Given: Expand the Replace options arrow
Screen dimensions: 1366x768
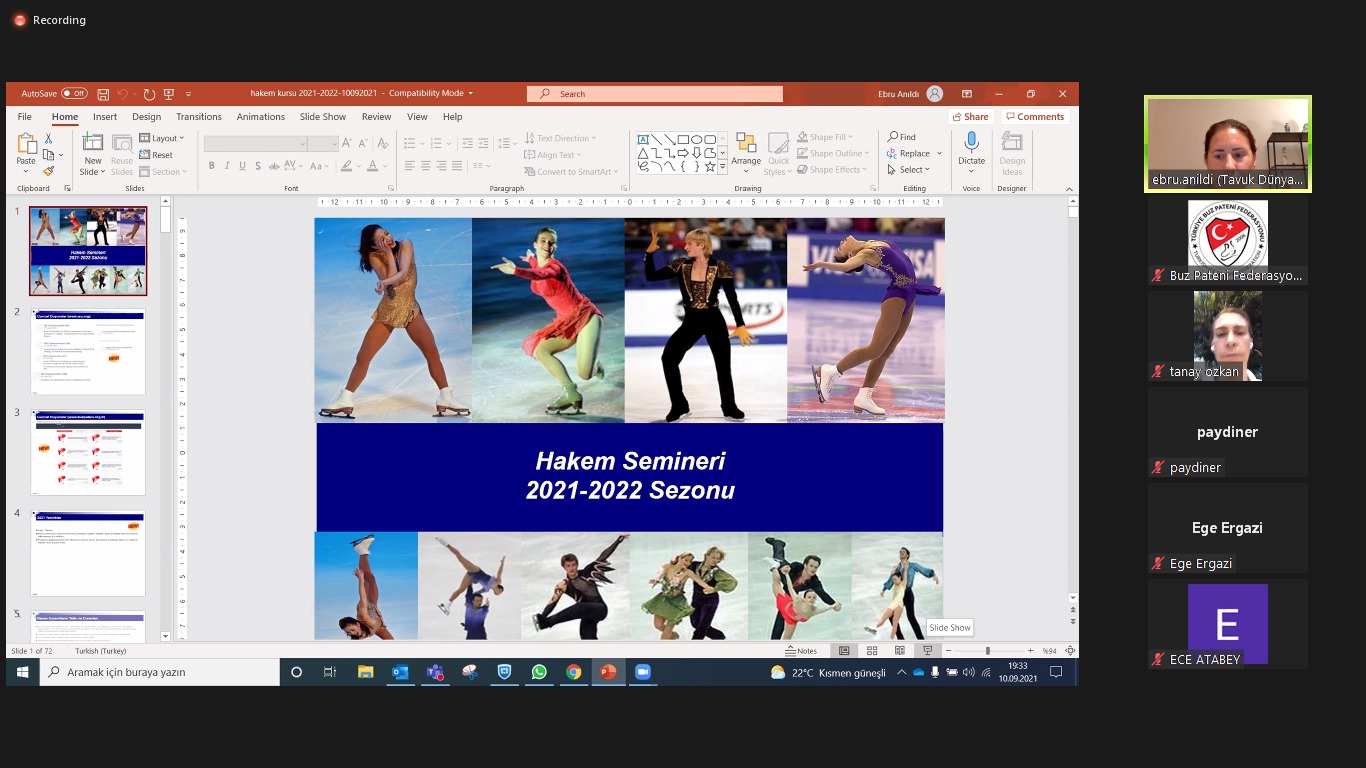Looking at the screenshot, I should coord(939,154).
